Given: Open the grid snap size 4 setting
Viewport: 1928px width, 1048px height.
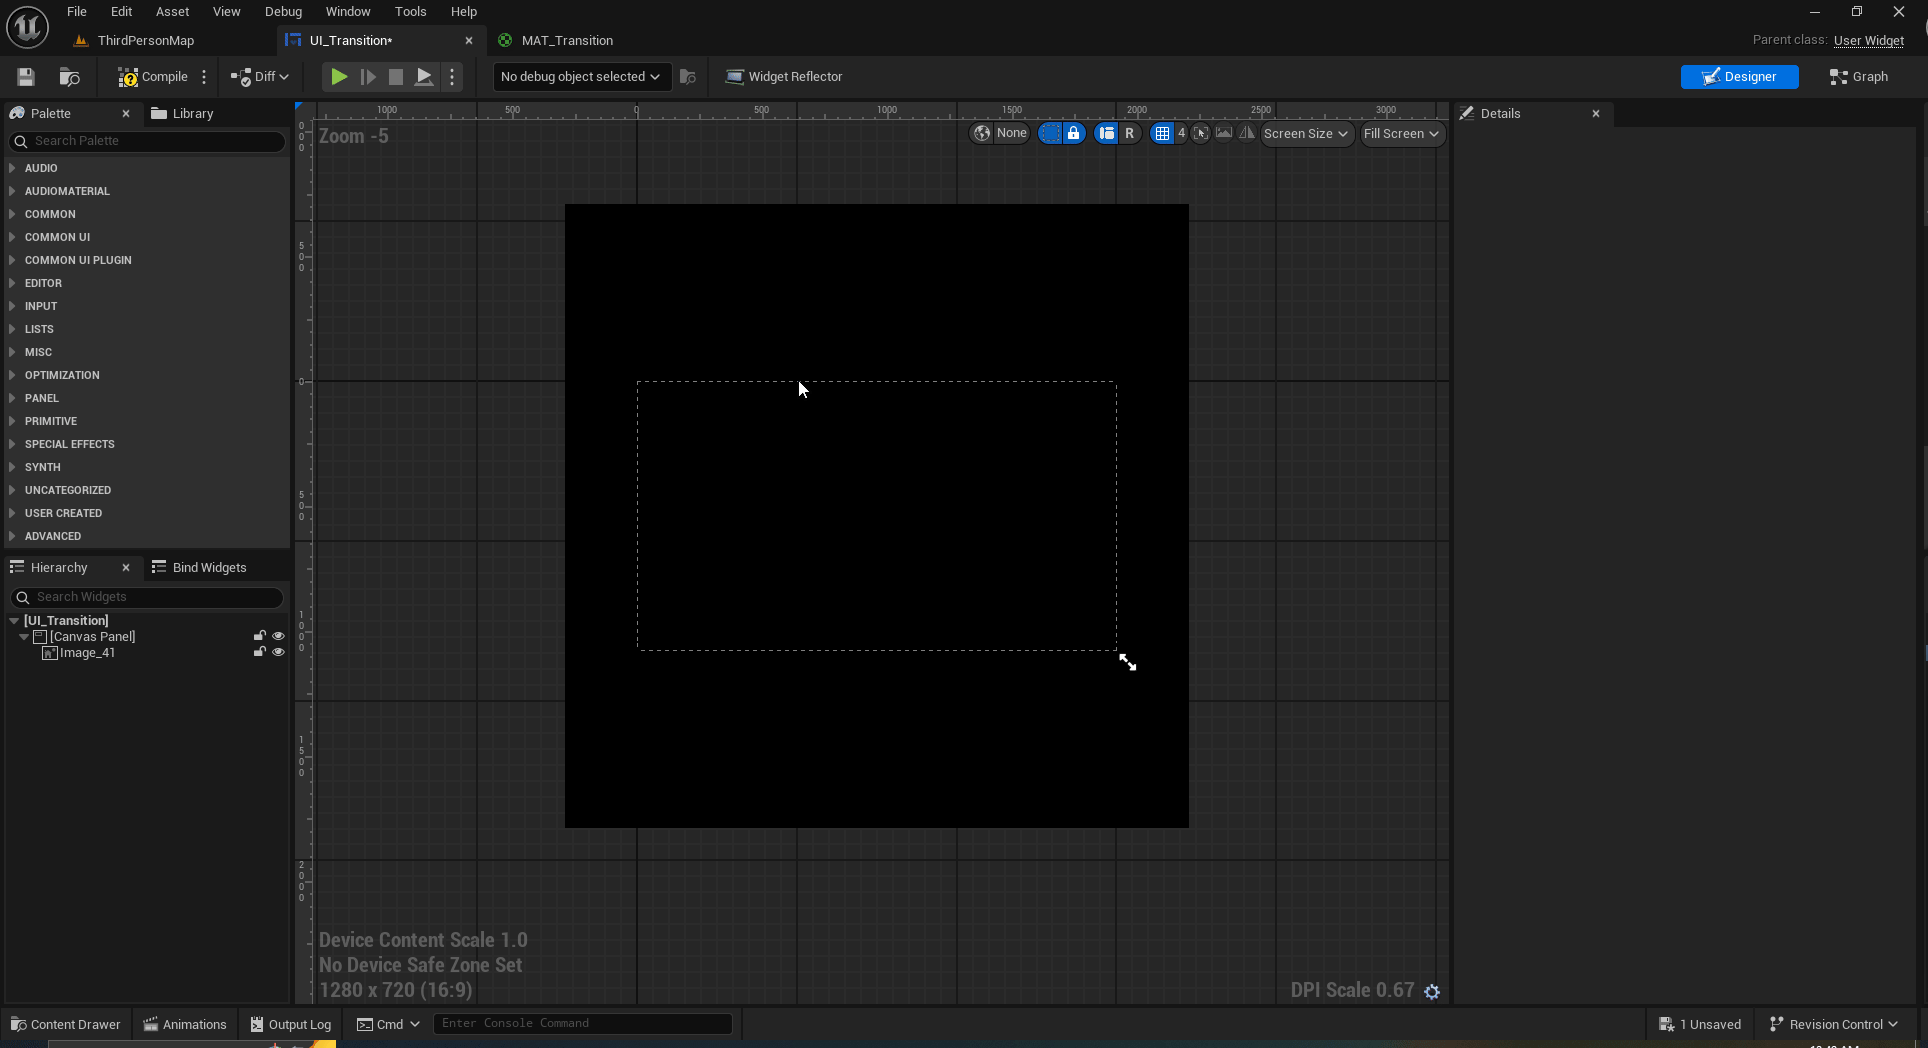Looking at the screenshot, I should click(x=1181, y=133).
